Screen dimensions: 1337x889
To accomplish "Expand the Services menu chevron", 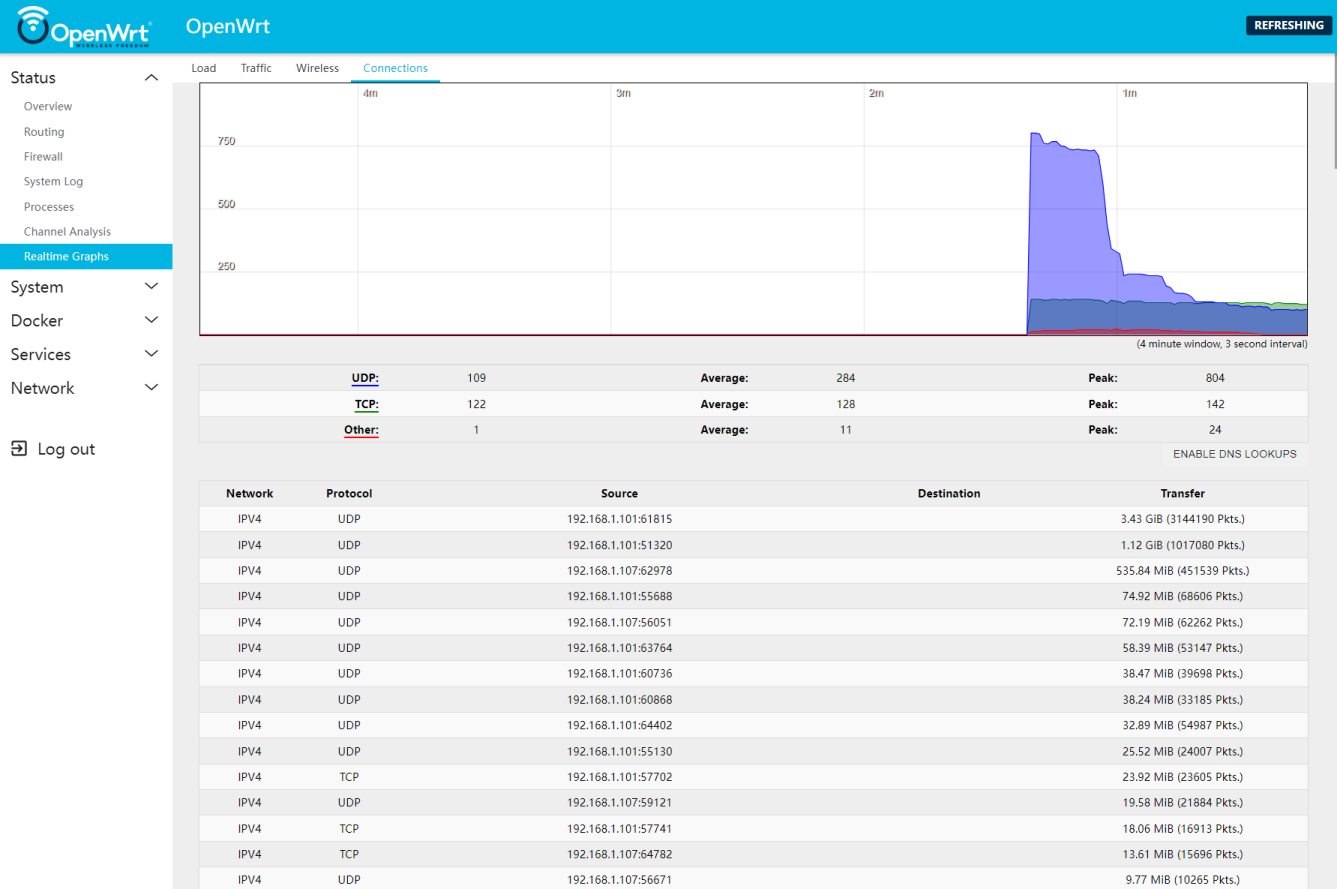I will coord(151,354).
